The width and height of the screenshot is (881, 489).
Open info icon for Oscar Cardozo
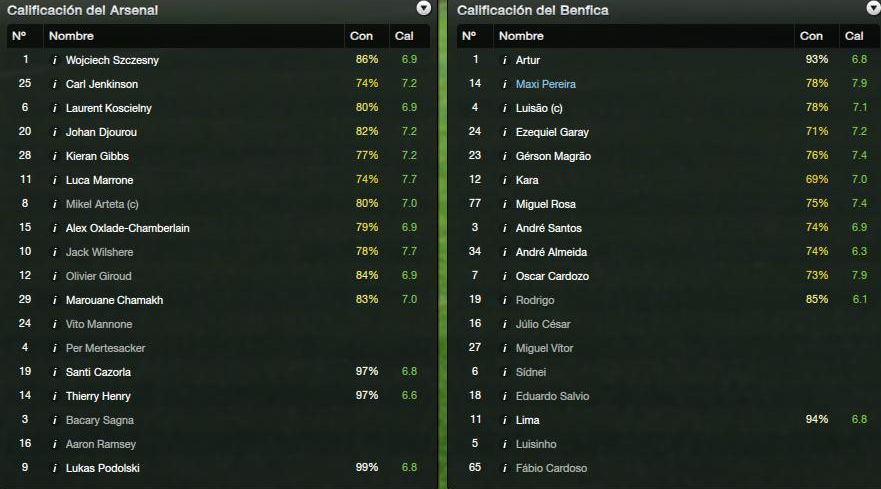coord(505,277)
